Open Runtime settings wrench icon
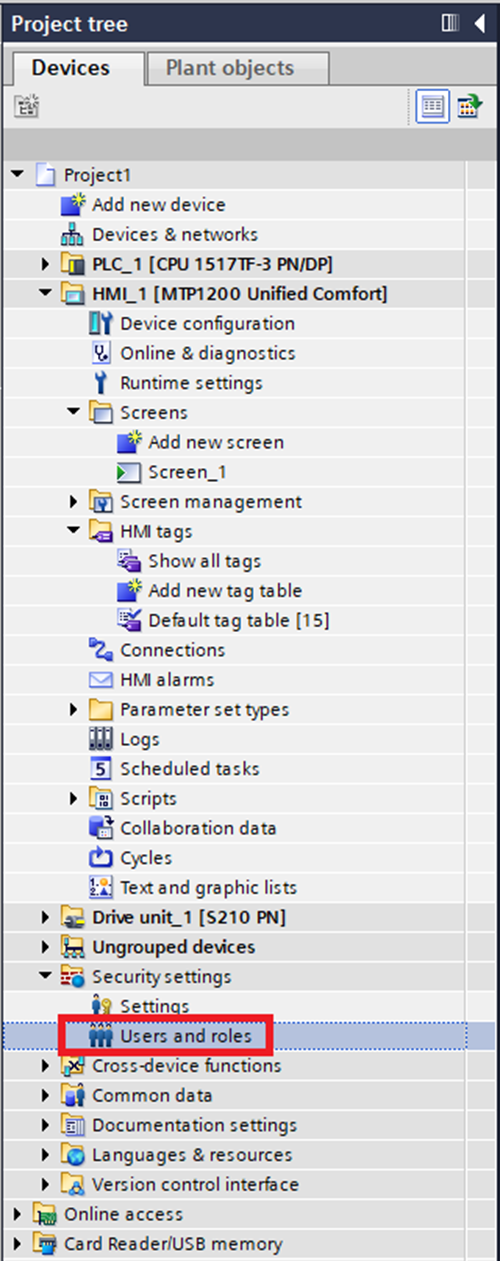 [102, 383]
